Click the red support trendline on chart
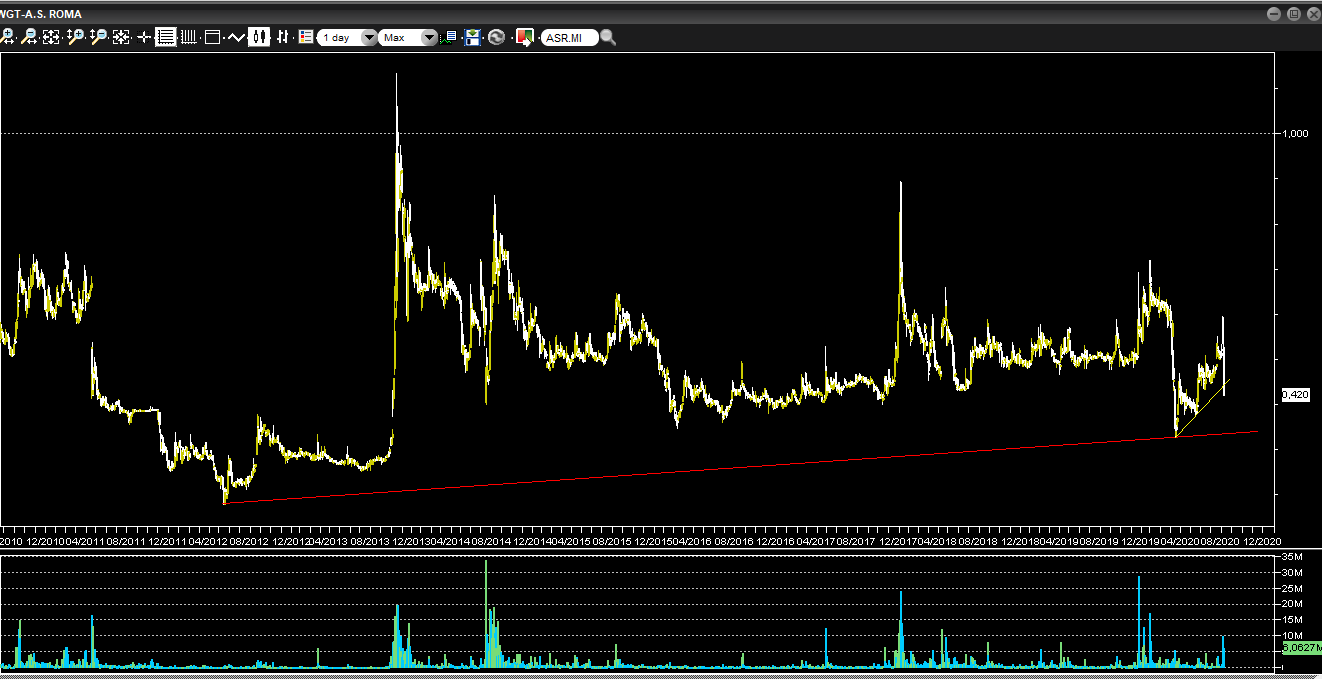The width and height of the screenshot is (1322, 679). click(700, 468)
